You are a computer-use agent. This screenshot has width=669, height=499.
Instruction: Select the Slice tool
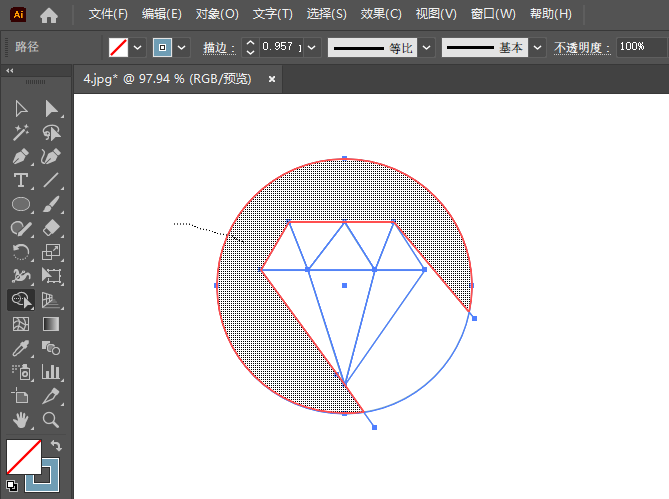[x=51, y=396]
